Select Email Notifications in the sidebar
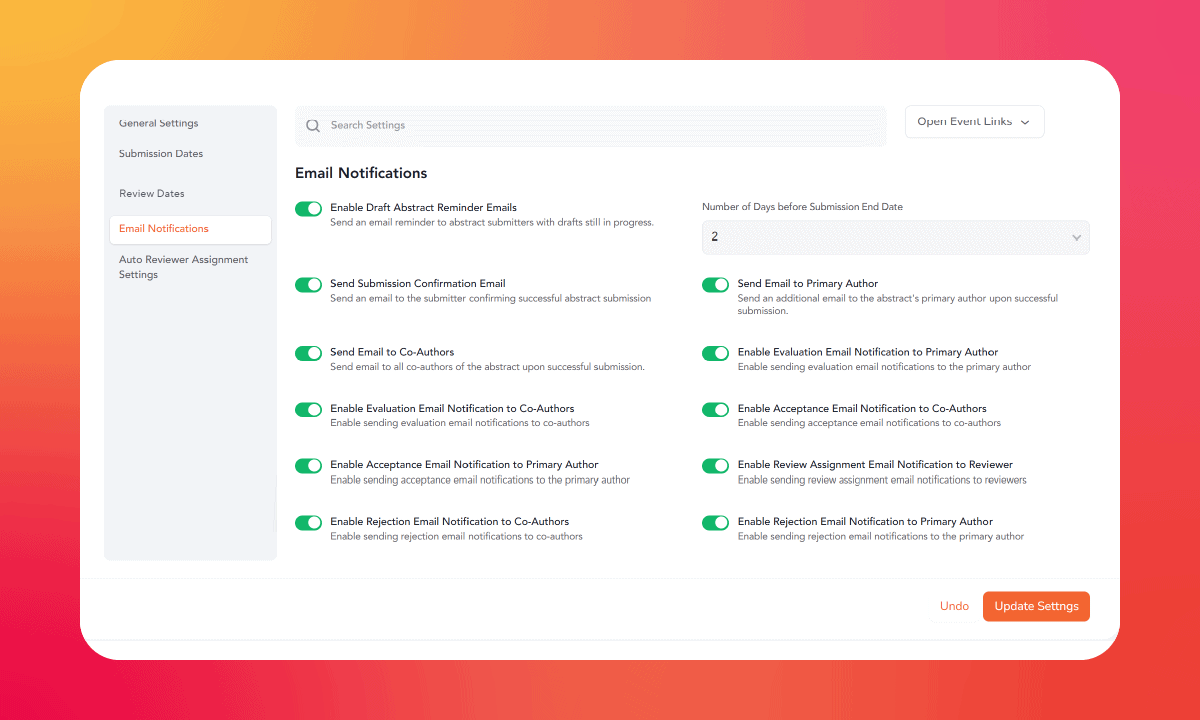The height and width of the screenshot is (720, 1200). (163, 228)
